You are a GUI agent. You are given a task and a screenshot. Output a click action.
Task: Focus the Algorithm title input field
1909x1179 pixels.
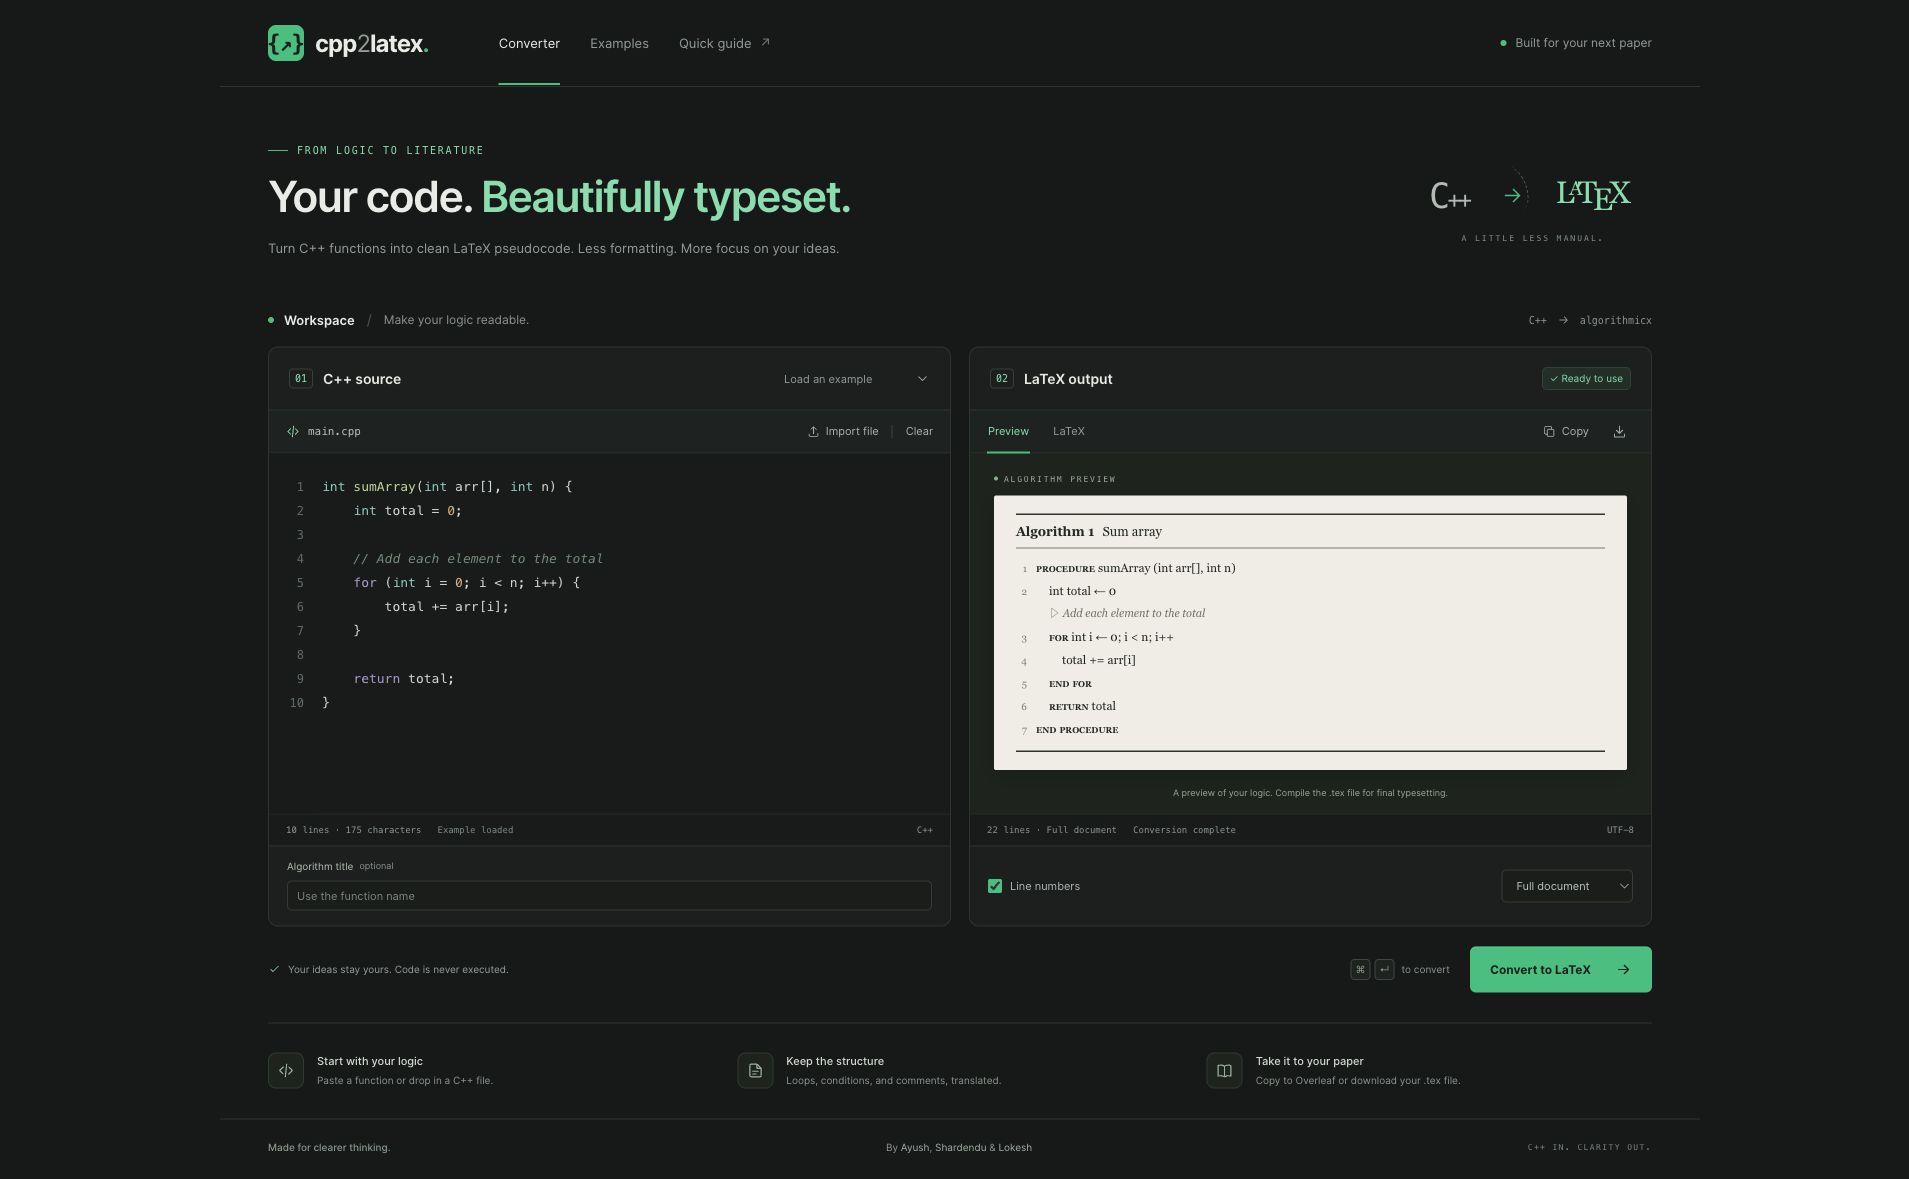point(609,896)
